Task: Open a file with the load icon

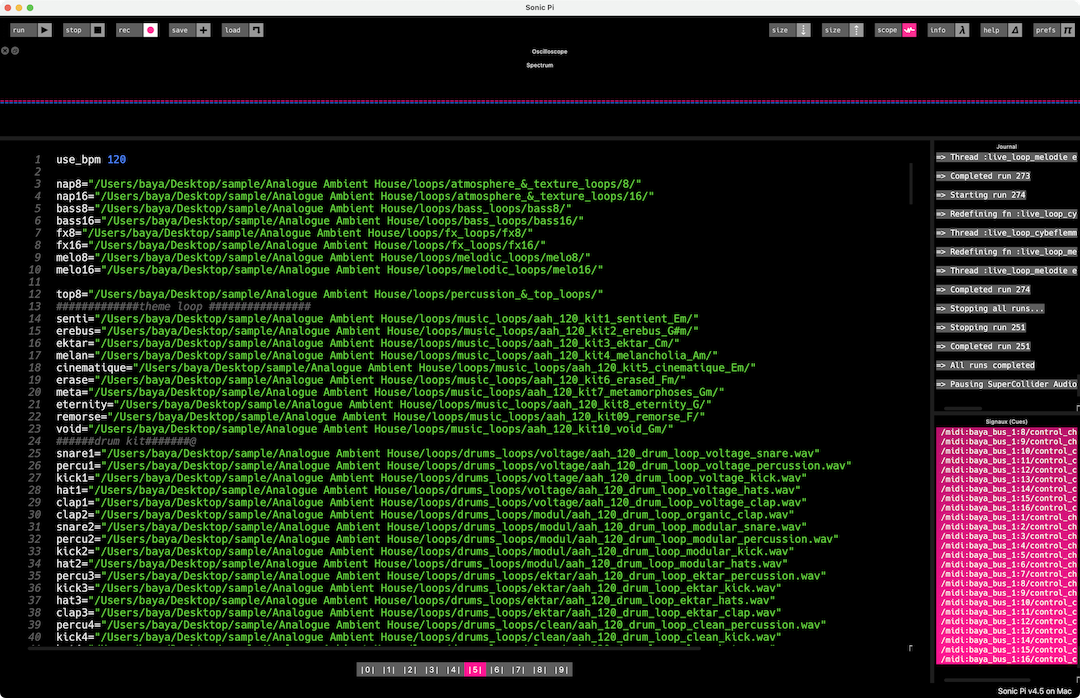Action: (x=256, y=30)
